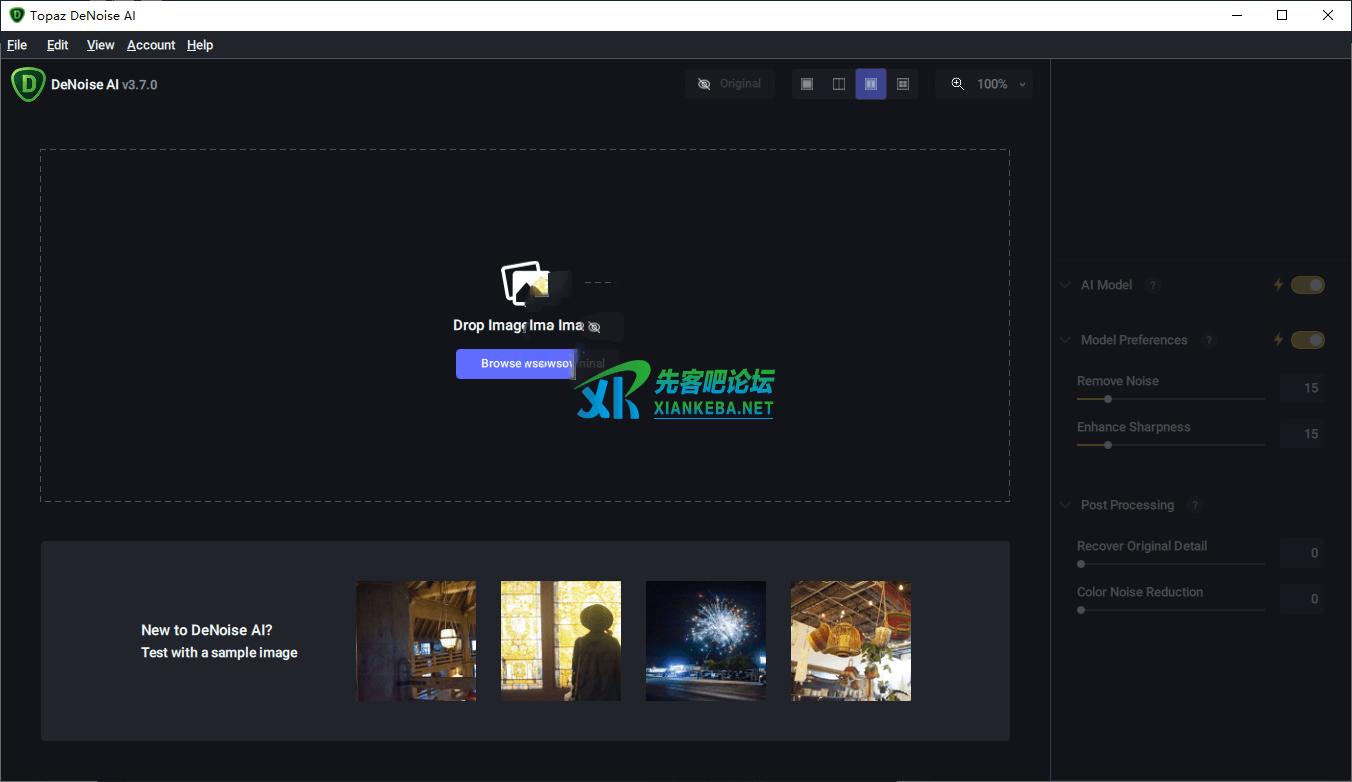Screen dimensions: 1352x782
Task: Open the zoom percentage dropdown
Action: coord(1022,84)
